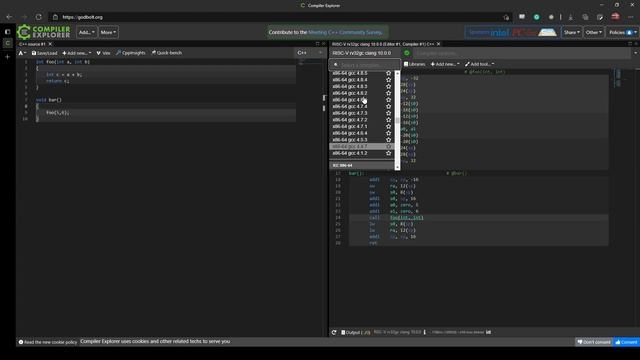640x360 pixels.
Task: Favorite x86-64 gcc 4.7.3 with its star
Action: coord(389,113)
